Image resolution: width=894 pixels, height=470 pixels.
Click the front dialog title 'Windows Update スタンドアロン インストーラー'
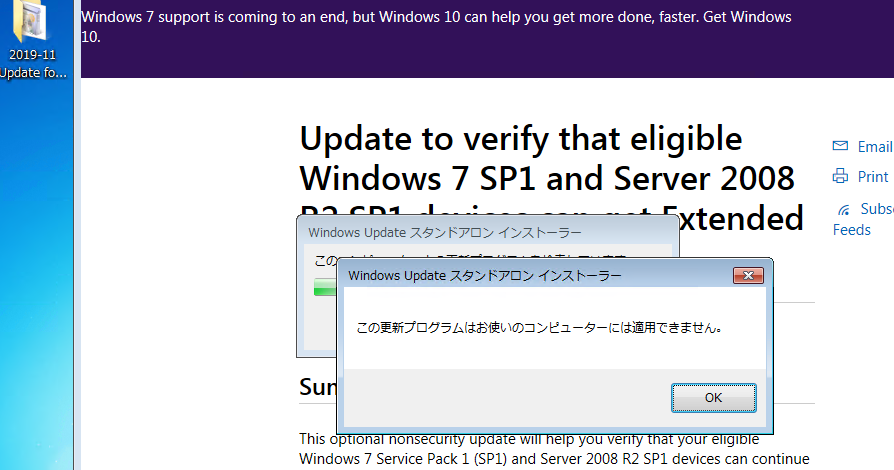click(485, 275)
